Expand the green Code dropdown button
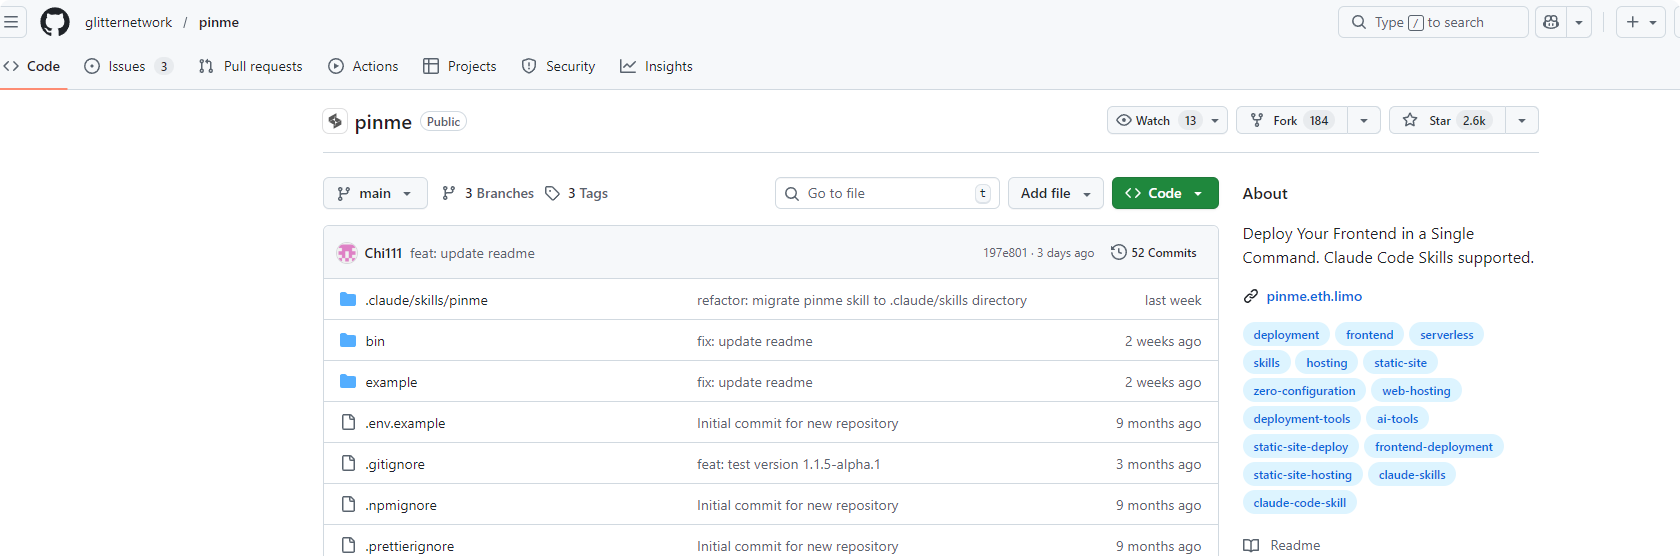 1165,193
